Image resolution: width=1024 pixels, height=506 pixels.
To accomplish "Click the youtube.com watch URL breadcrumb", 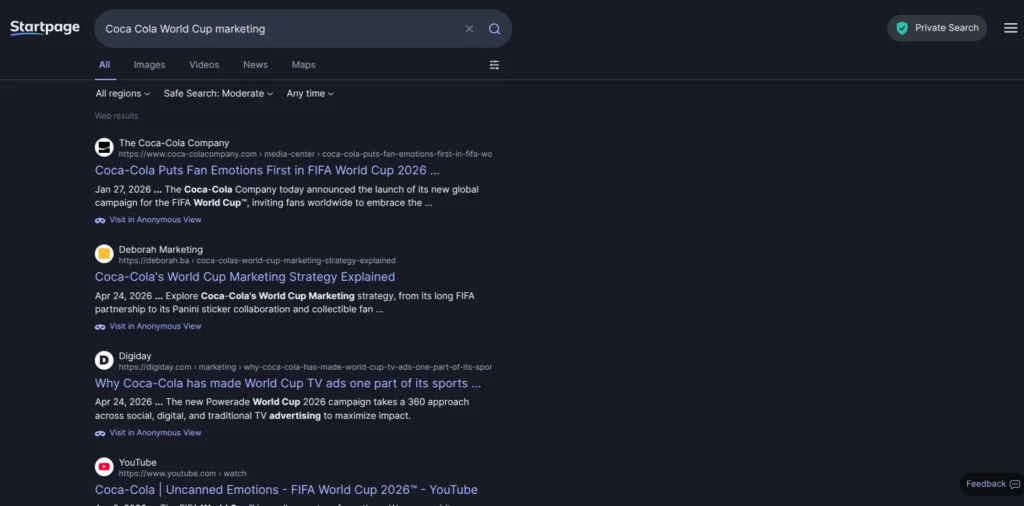I will (x=182, y=473).
